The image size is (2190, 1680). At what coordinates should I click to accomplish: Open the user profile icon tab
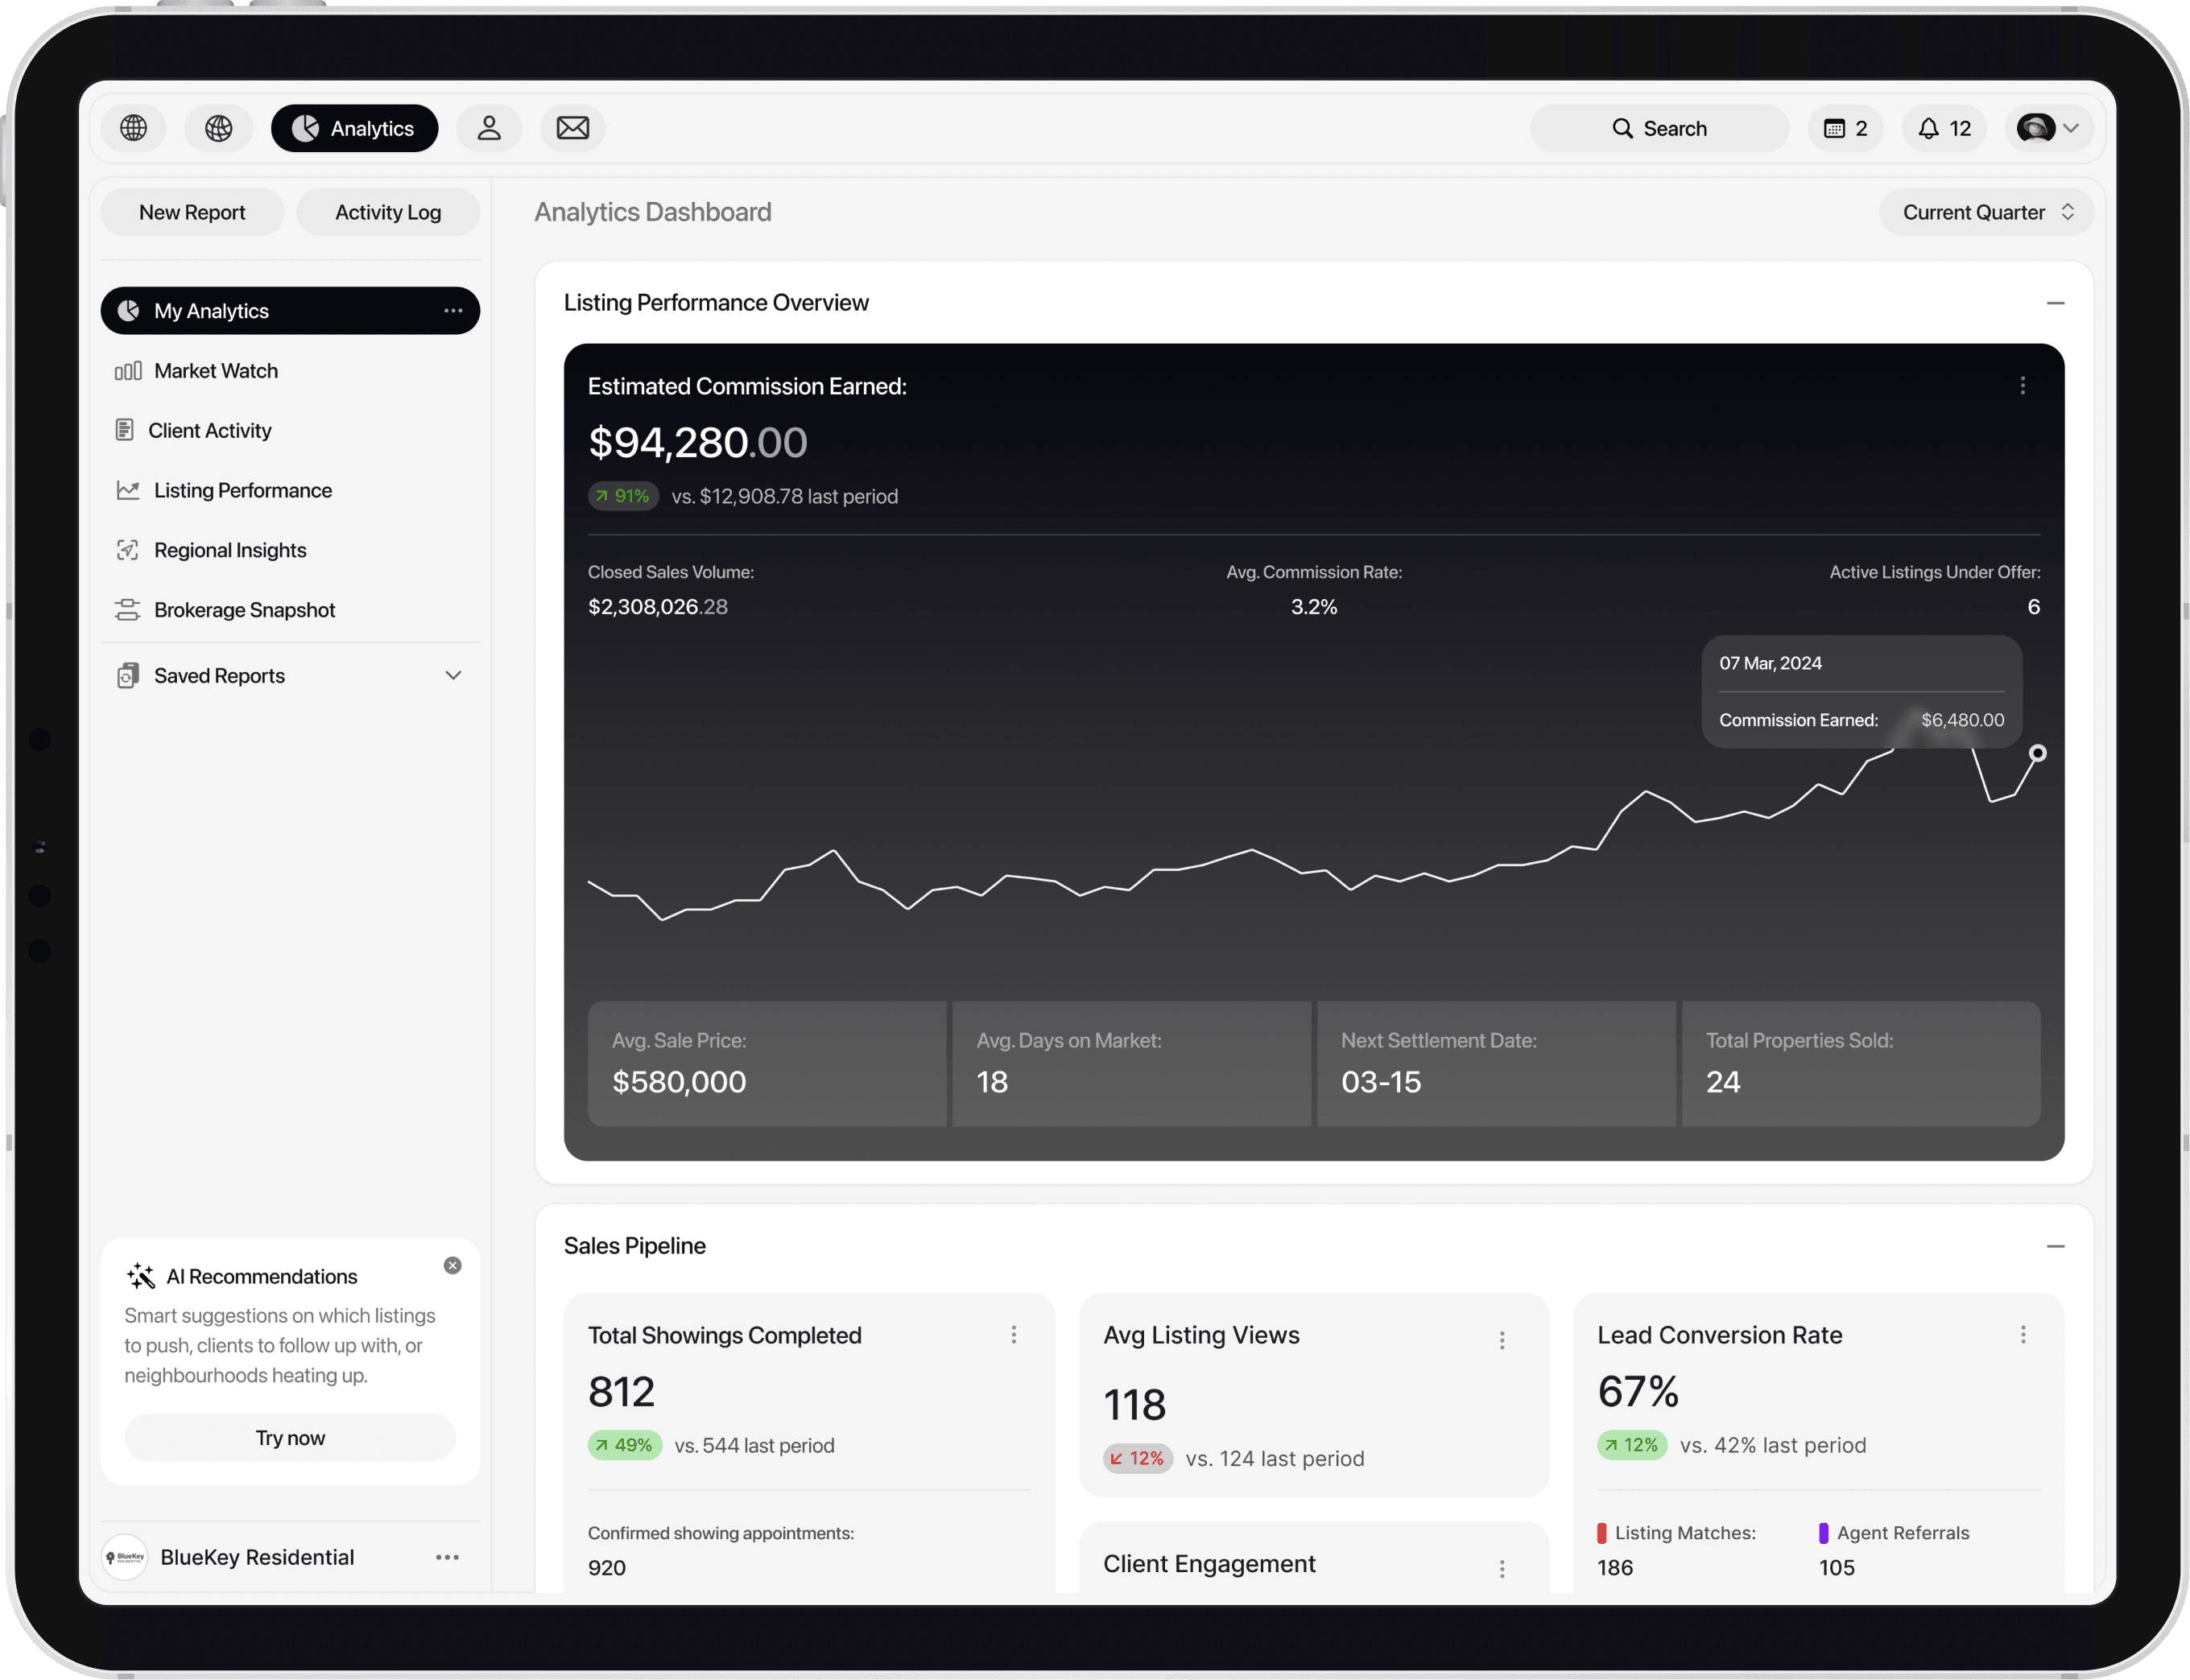pos(488,128)
